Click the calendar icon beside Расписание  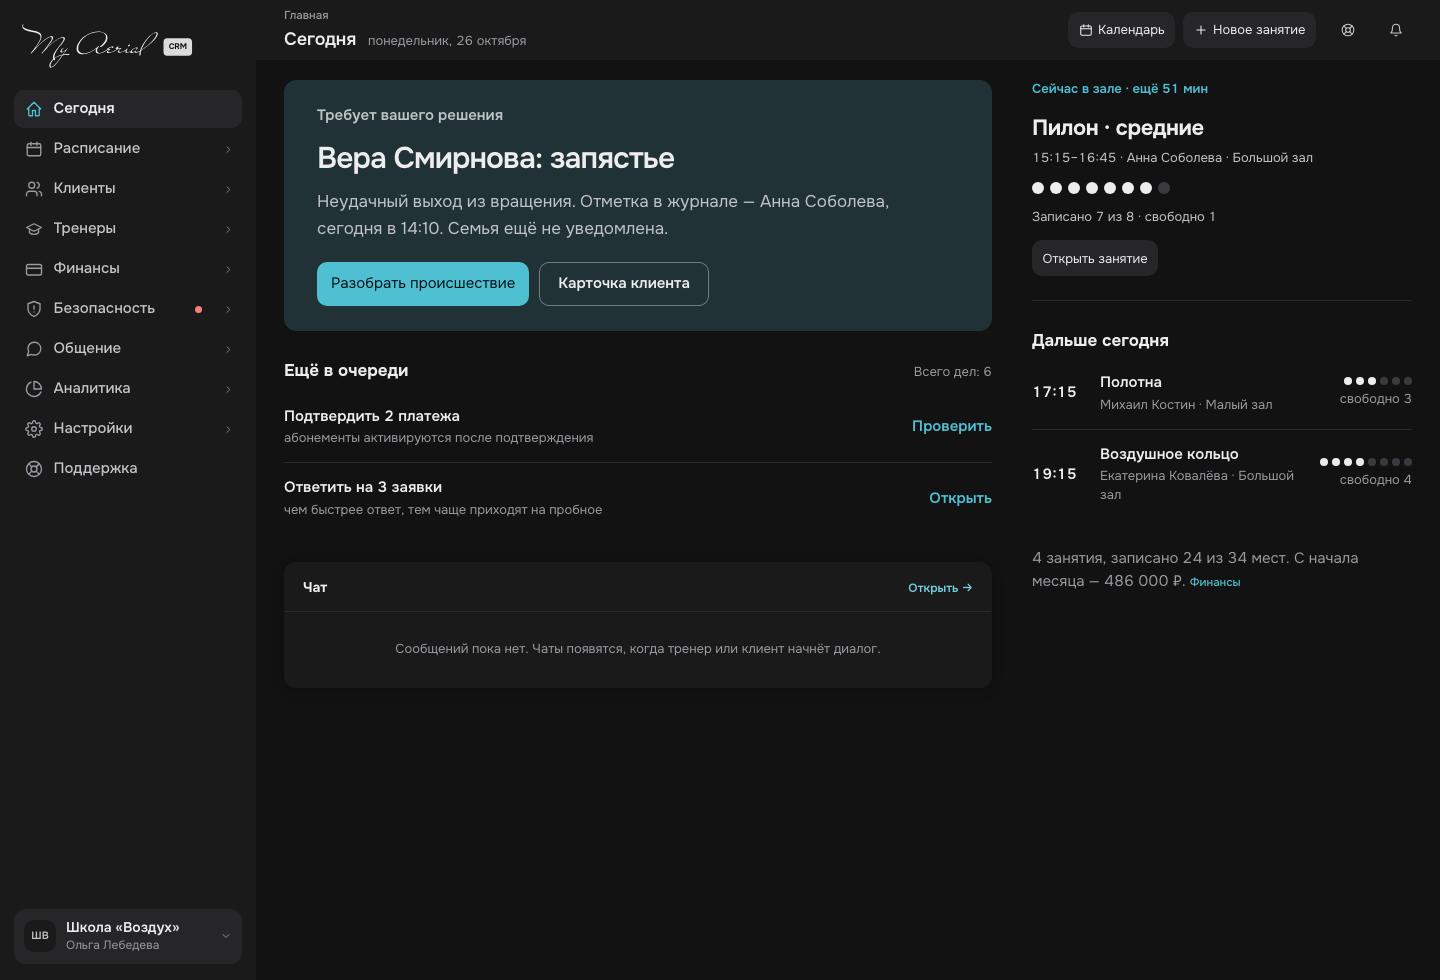point(34,148)
